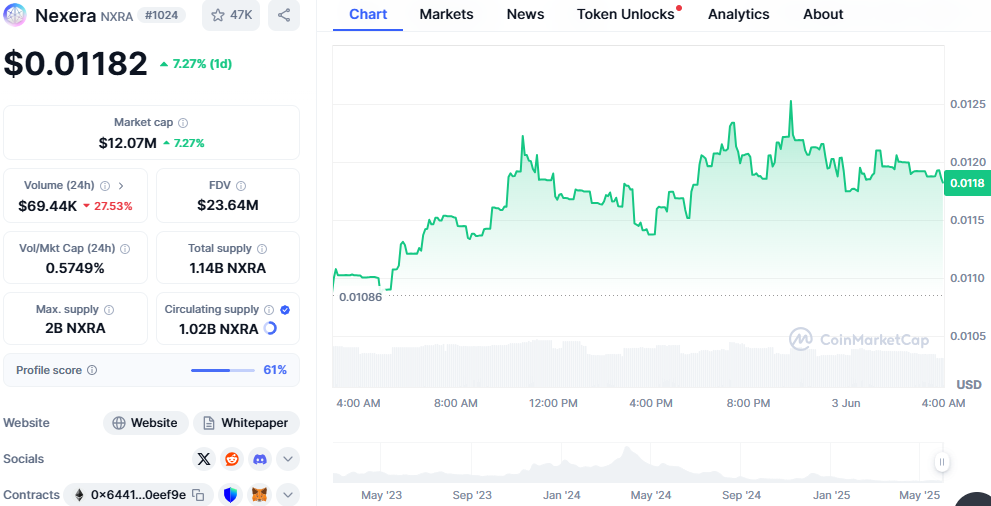Image resolution: width=991 pixels, height=506 pixels.
Task: Expand the Socials dropdown chevron
Action: (x=288, y=459)
